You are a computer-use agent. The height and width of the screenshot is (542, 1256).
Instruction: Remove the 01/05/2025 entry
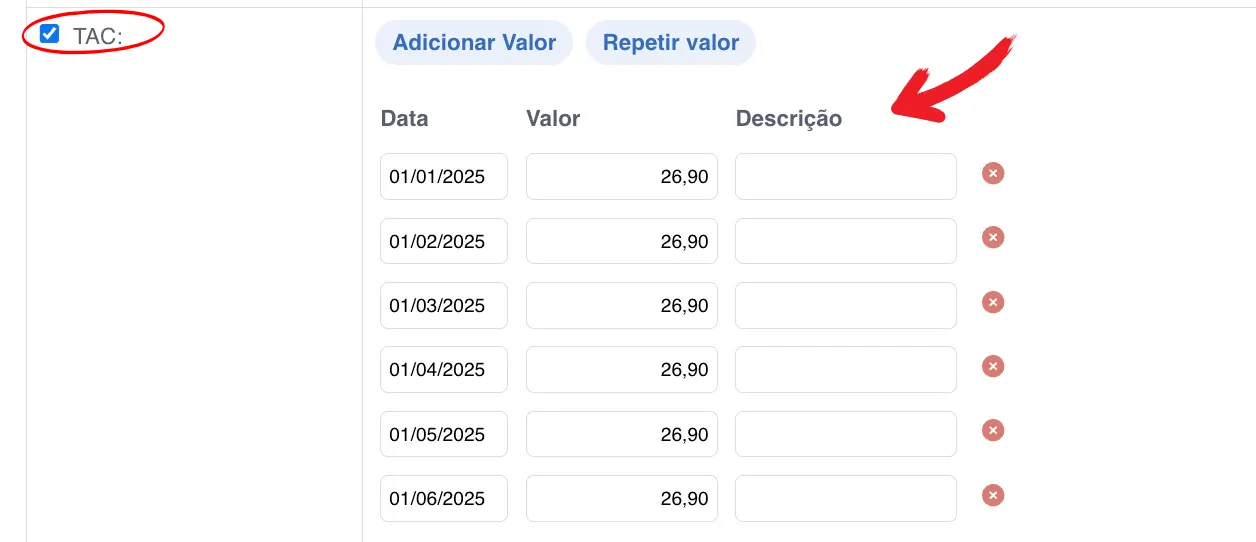pyautogui.click(x=993, y=431)
